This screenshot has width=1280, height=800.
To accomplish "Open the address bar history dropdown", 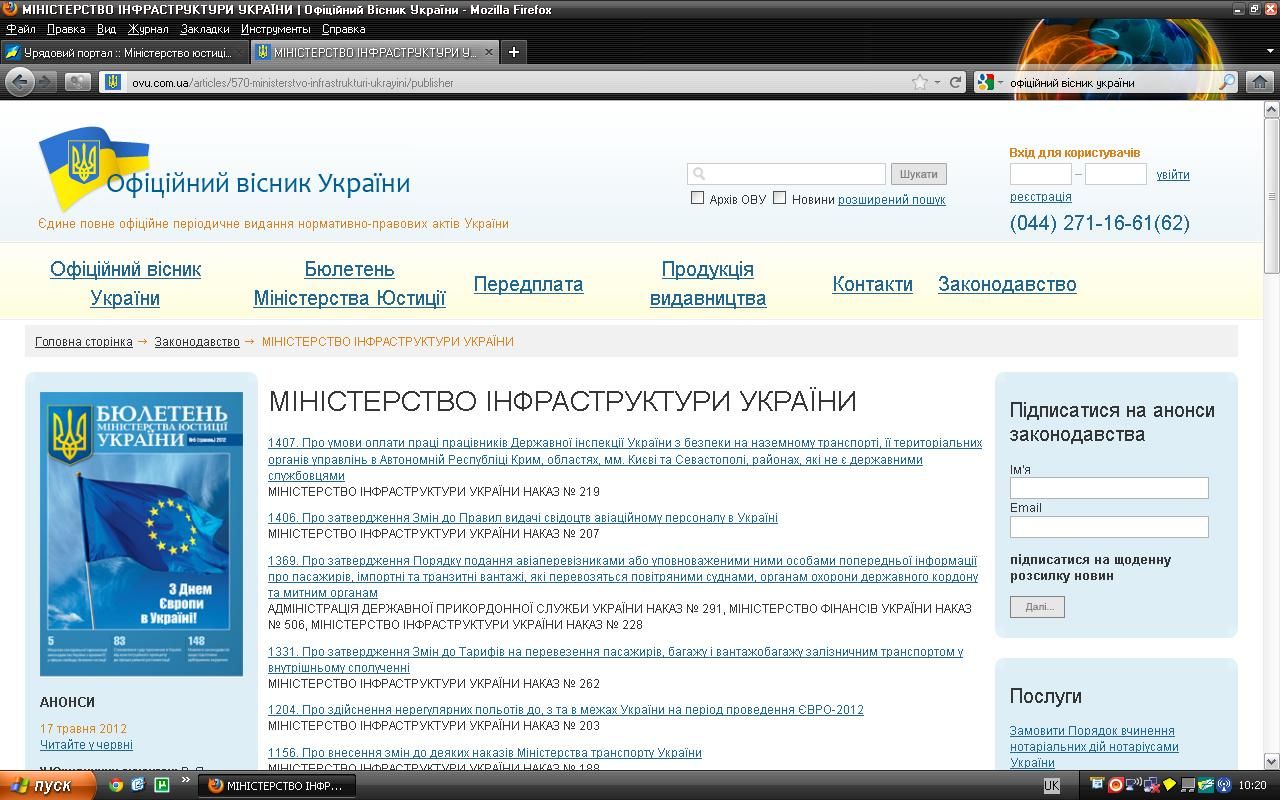I will point(937,83).
